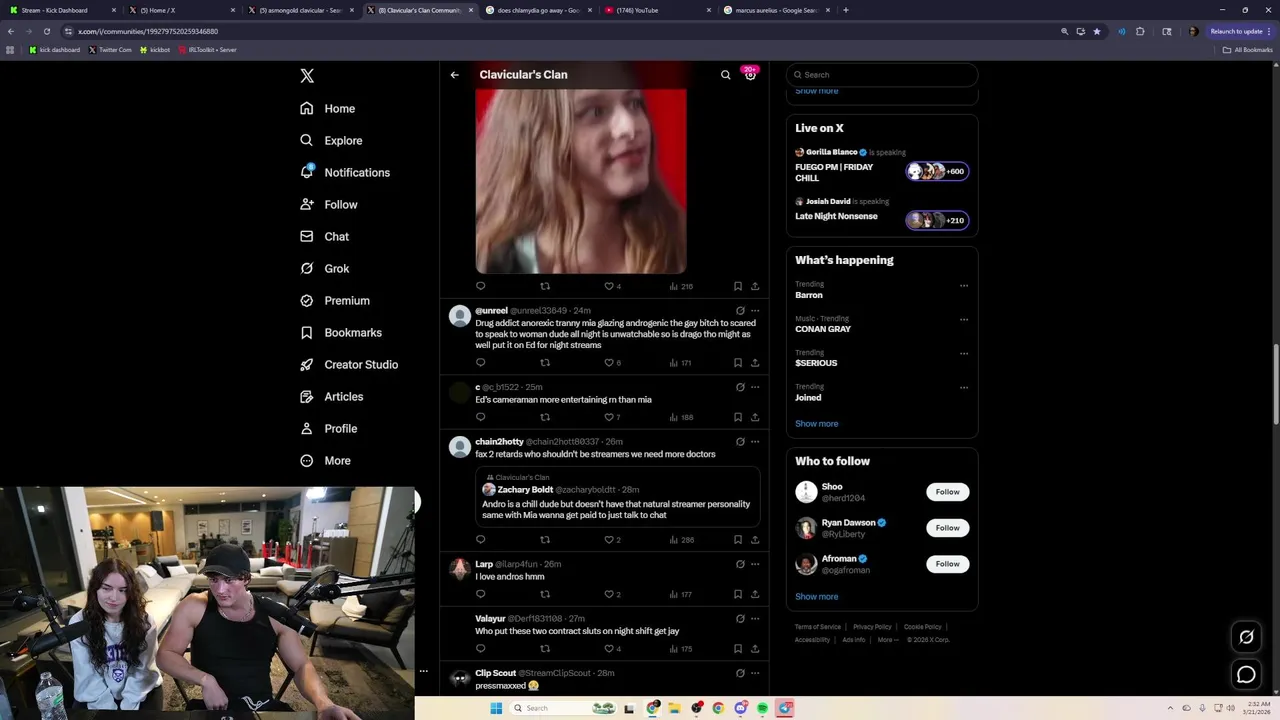
Task: Open Explore in the sidebar
Action: (x=331, y=141)
